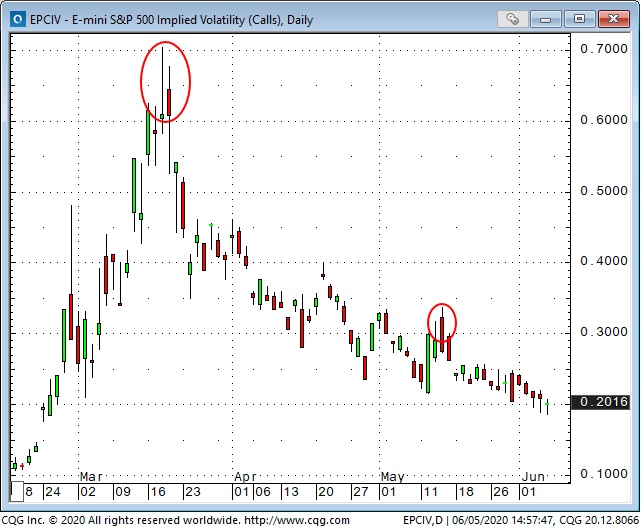Click the date label 06 on time axis
Viewport: 642px width, 528px height.
coord(263,492)
